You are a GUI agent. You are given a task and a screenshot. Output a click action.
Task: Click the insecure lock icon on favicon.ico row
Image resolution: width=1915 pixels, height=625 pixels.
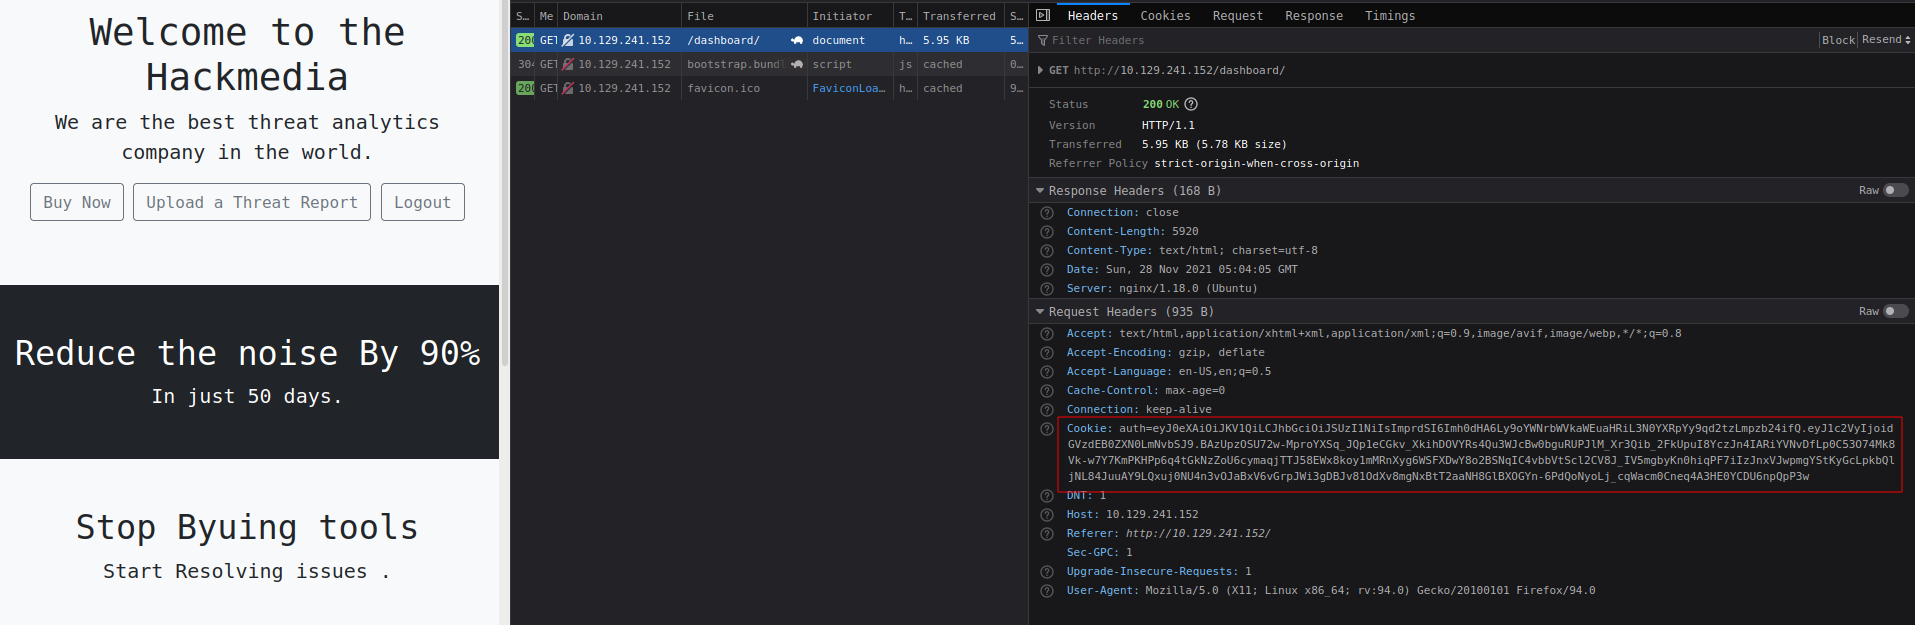coord(568,88)
